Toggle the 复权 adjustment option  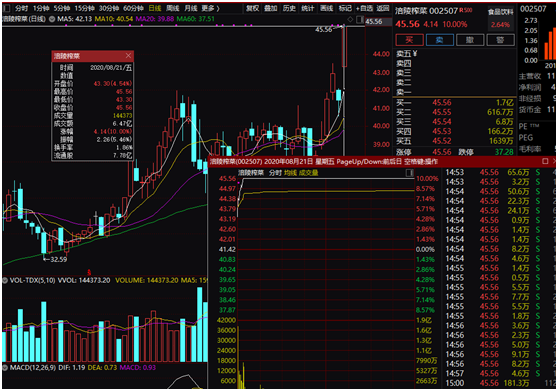252,8
